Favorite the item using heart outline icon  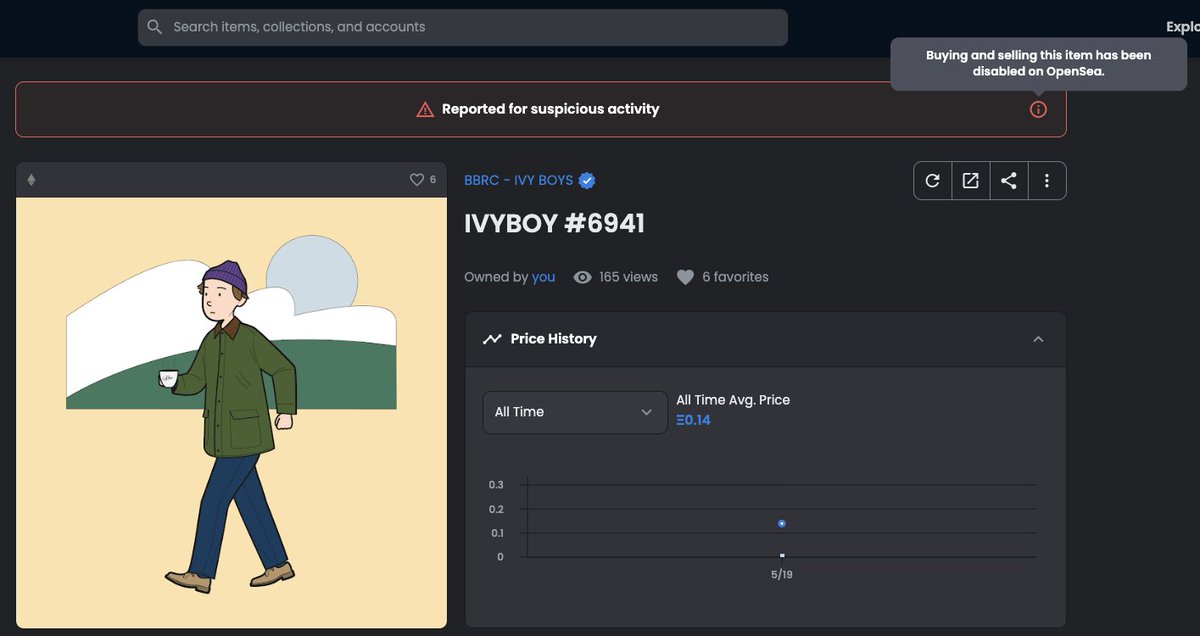[417, 180]
